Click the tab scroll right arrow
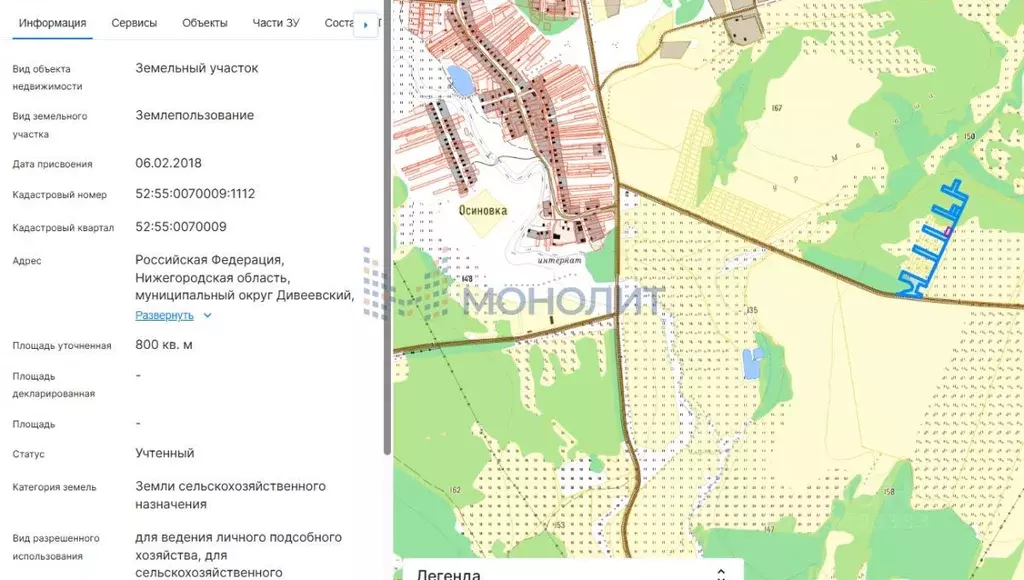 [366, 24]
